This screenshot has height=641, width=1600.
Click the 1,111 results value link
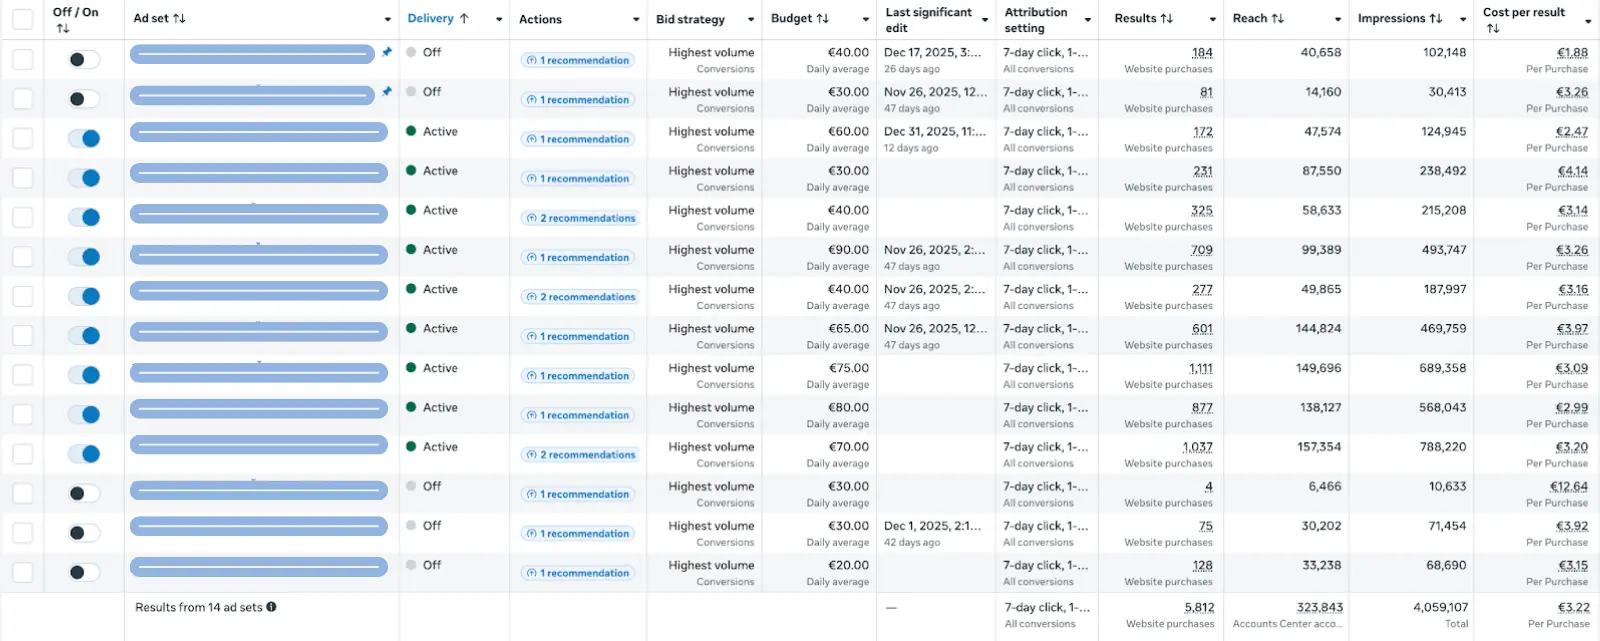tap(1200, 369)
